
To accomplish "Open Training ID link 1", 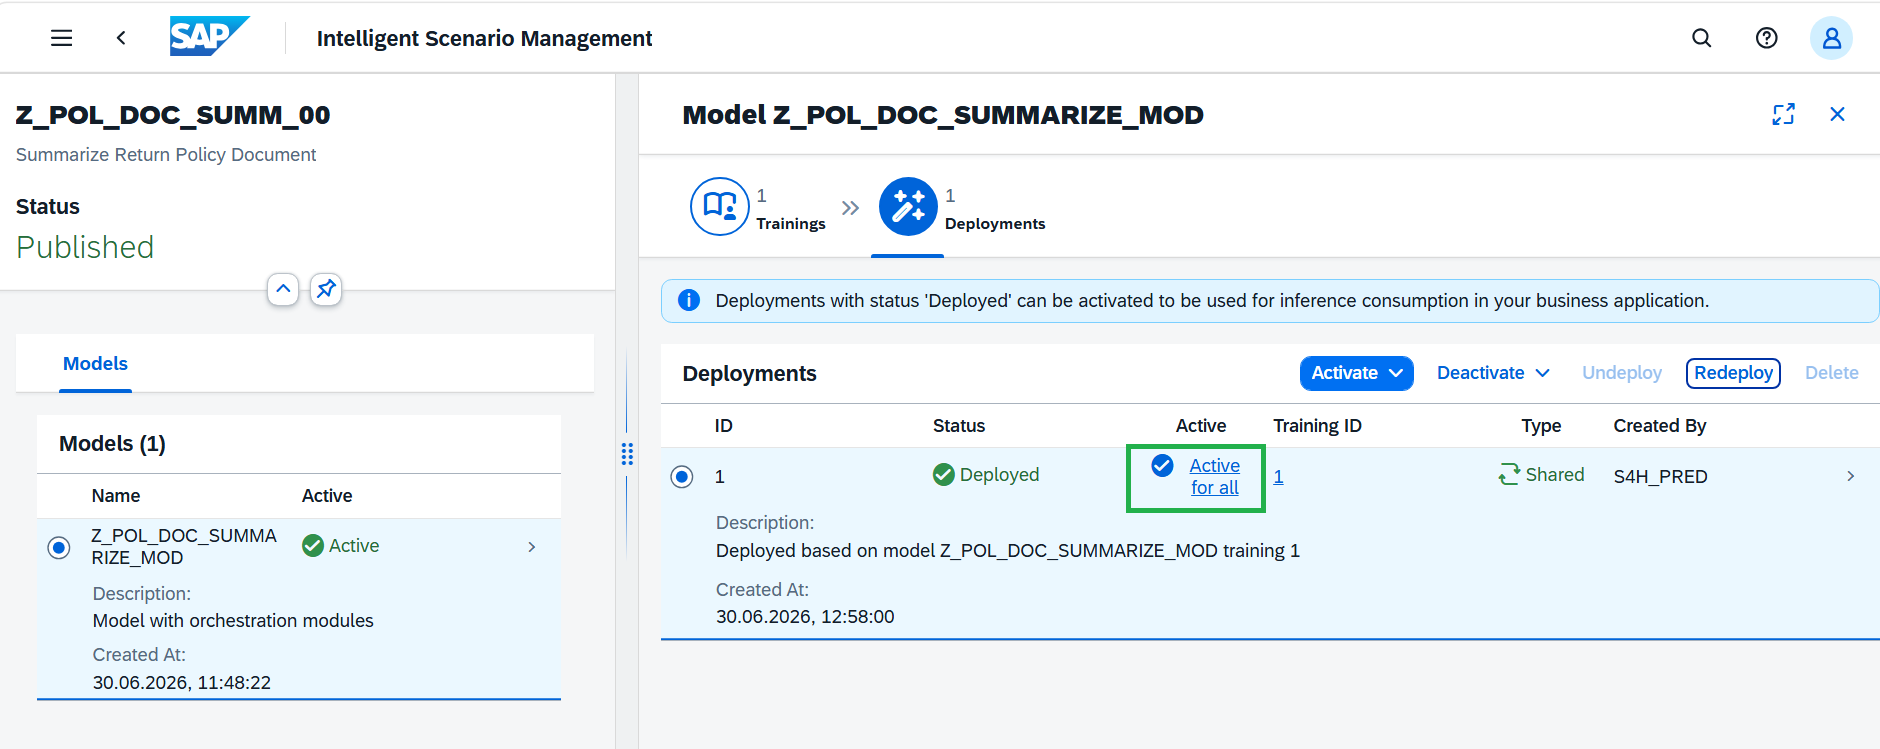I will [x=1278, y=477].
